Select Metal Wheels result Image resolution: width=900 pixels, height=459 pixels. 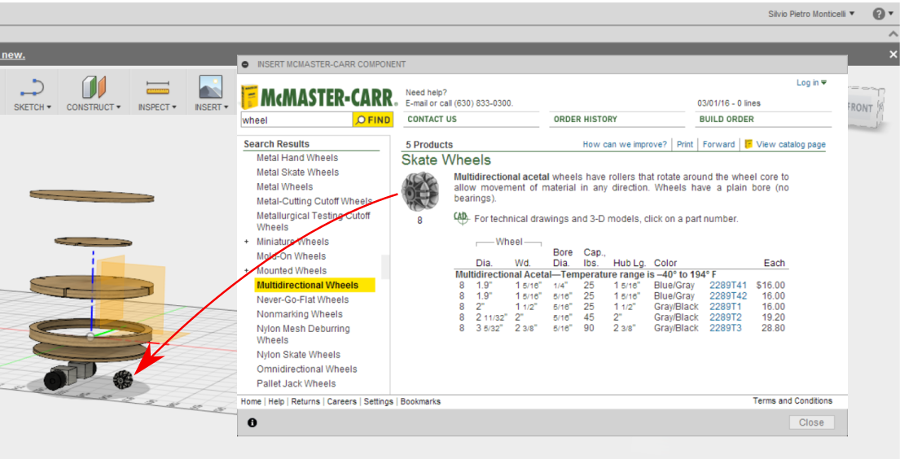(285, 186)
